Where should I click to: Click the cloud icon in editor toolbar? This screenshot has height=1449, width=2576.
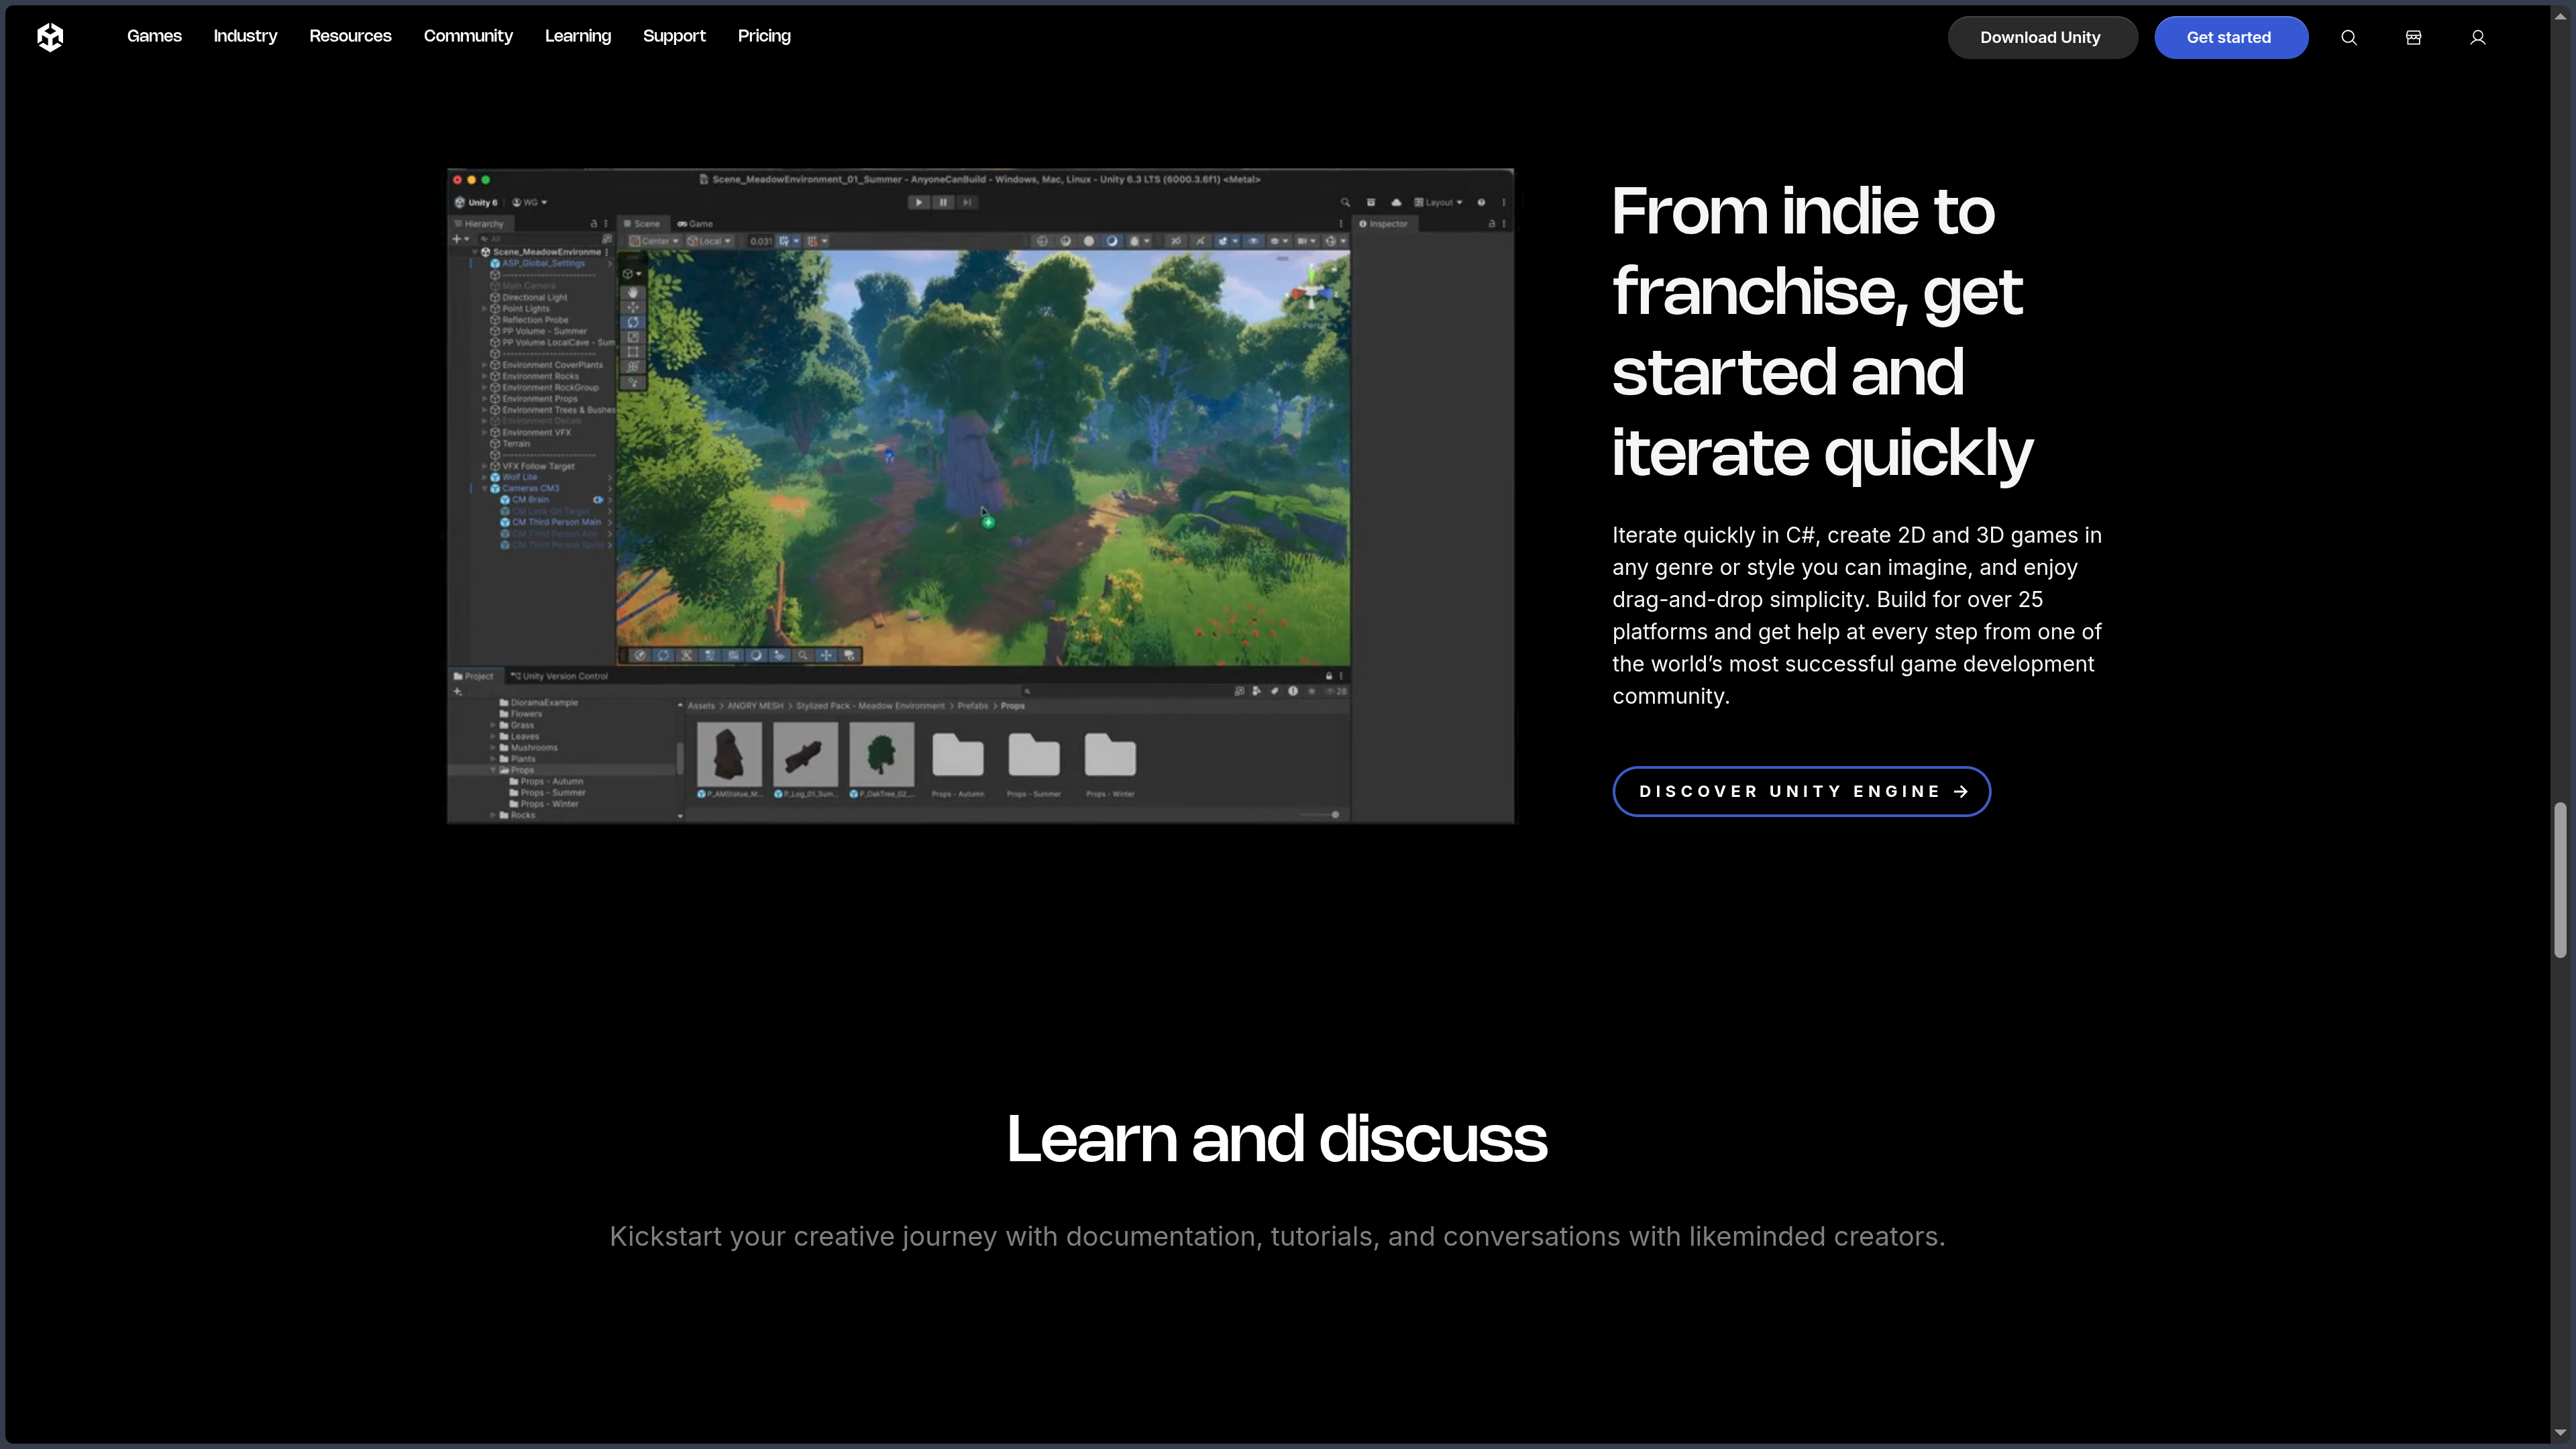[1396, 202]
